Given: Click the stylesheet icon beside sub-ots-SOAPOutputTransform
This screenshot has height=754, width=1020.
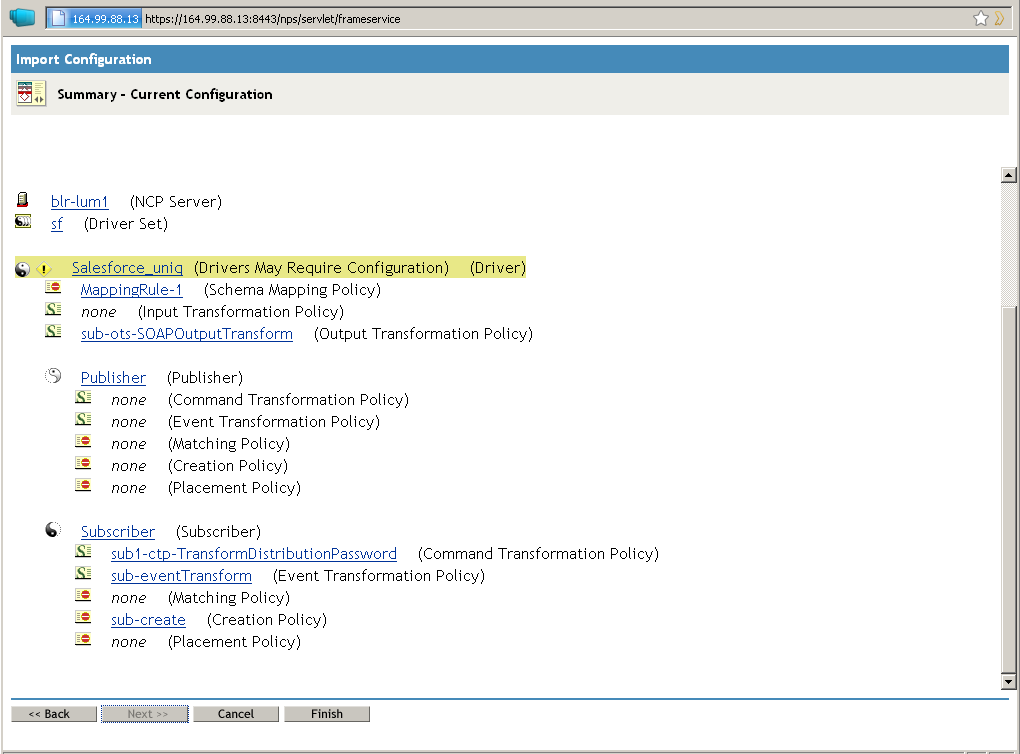Looking at the screenshot, I should point(53,332).
